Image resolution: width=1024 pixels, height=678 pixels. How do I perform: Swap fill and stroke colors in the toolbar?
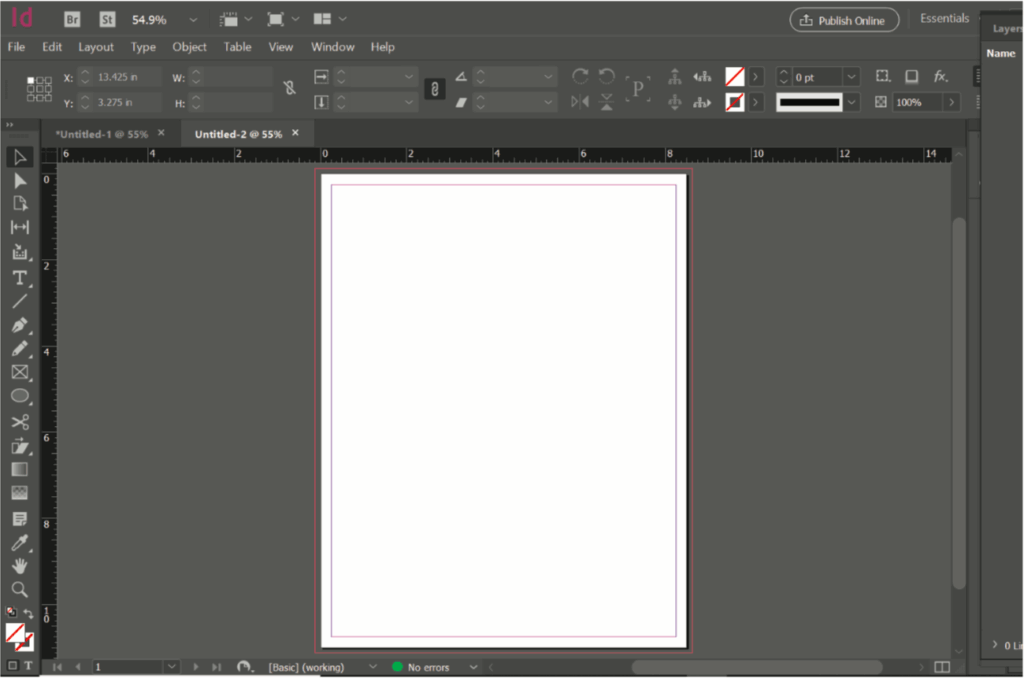click(30, 611)
